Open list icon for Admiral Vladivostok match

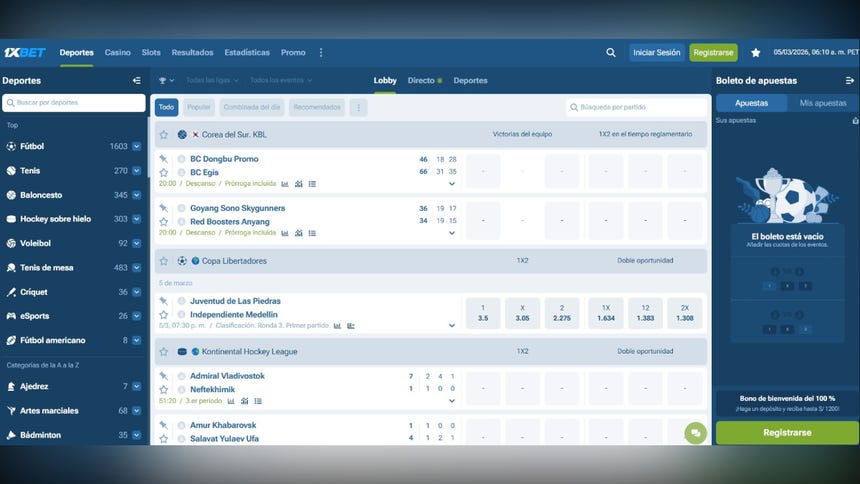[x=258, y=401]
